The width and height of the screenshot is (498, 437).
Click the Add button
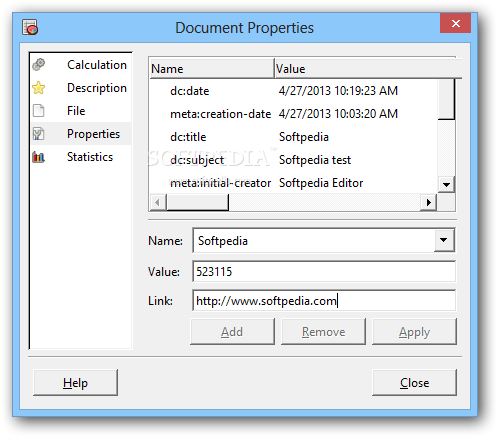pyautogui.click(x=232, y=332)
